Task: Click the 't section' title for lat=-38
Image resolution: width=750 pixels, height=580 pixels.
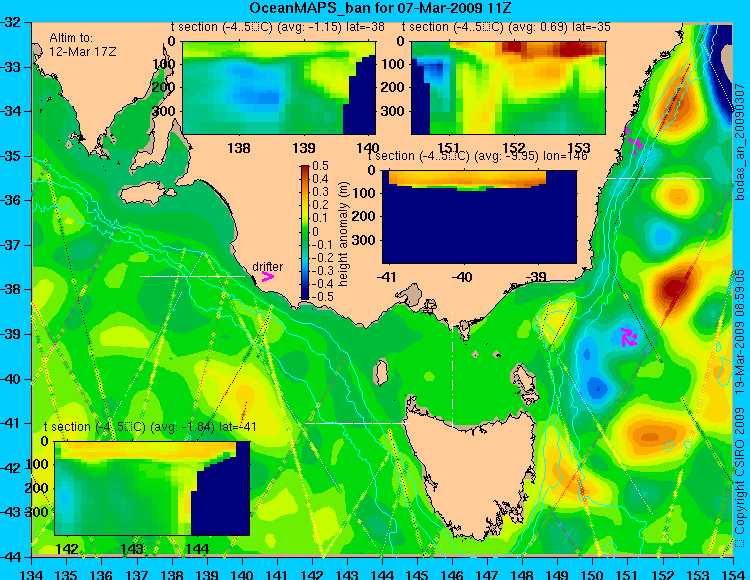Action: tap(277, 27)
